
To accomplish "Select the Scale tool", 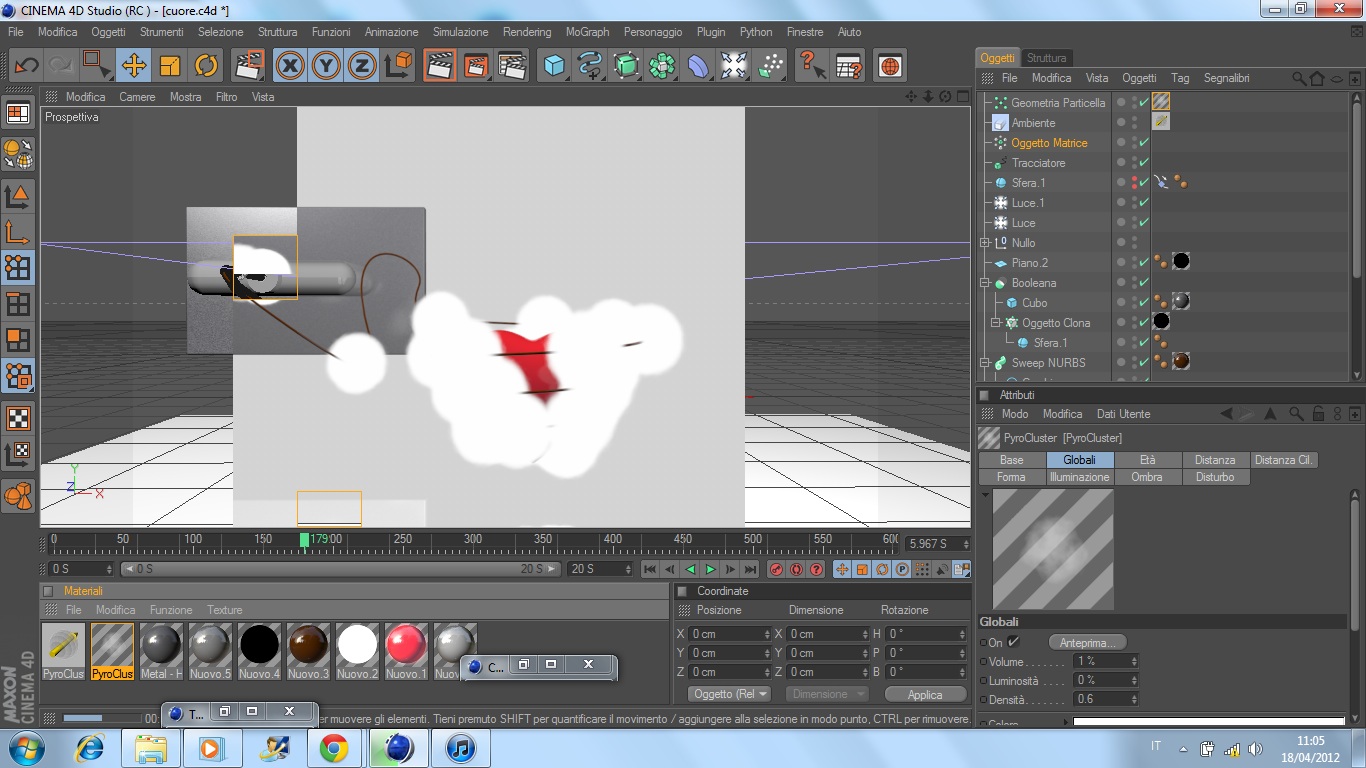I will 170,66.
